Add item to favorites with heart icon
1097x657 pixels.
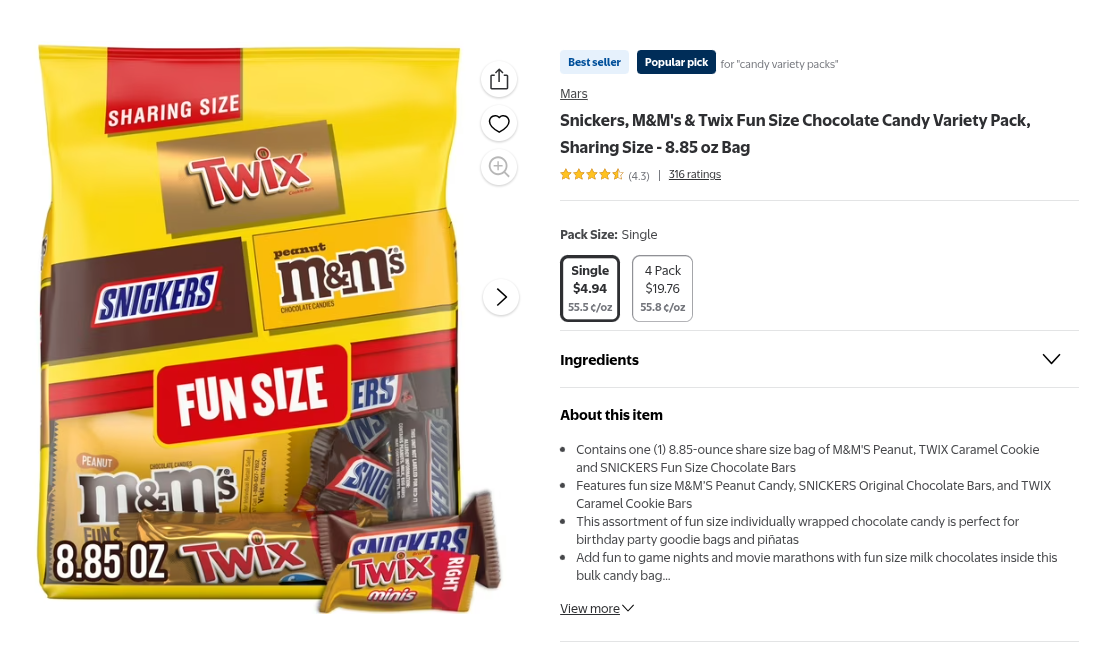pyautogui.click(x=499, y=123)
